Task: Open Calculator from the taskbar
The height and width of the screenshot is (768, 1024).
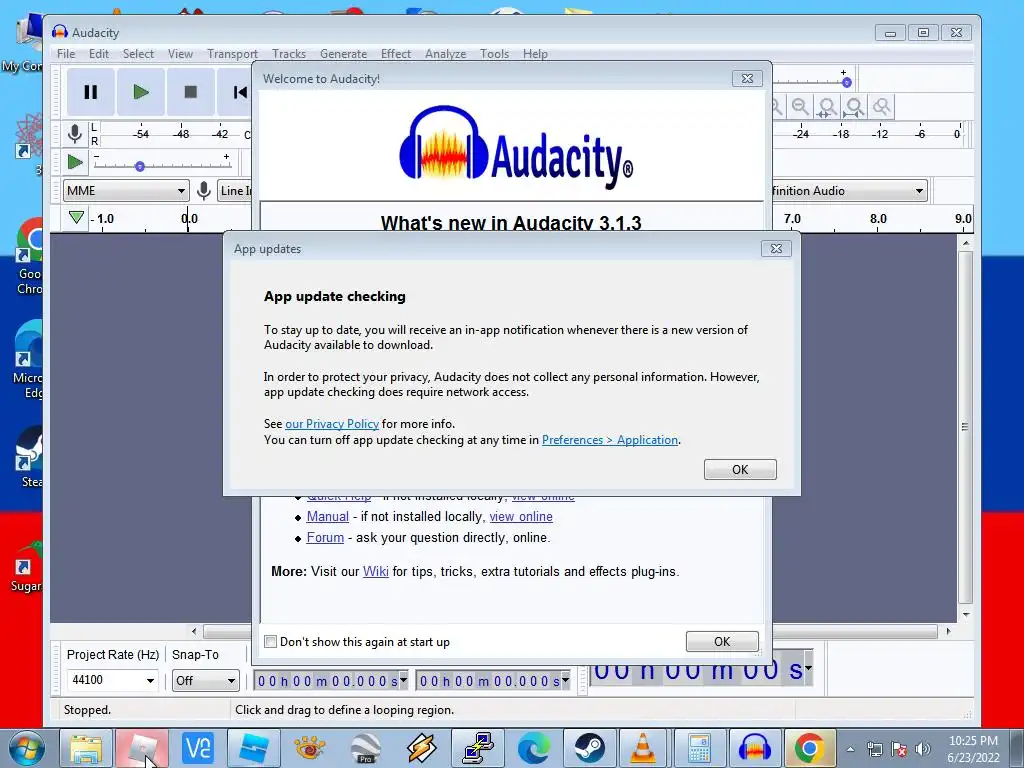Action: (x=699, y=748)
